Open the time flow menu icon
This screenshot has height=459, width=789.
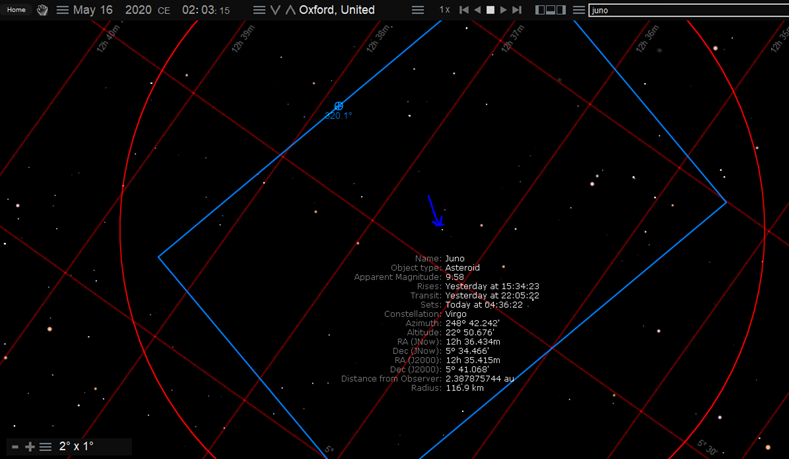pos(418,10)
